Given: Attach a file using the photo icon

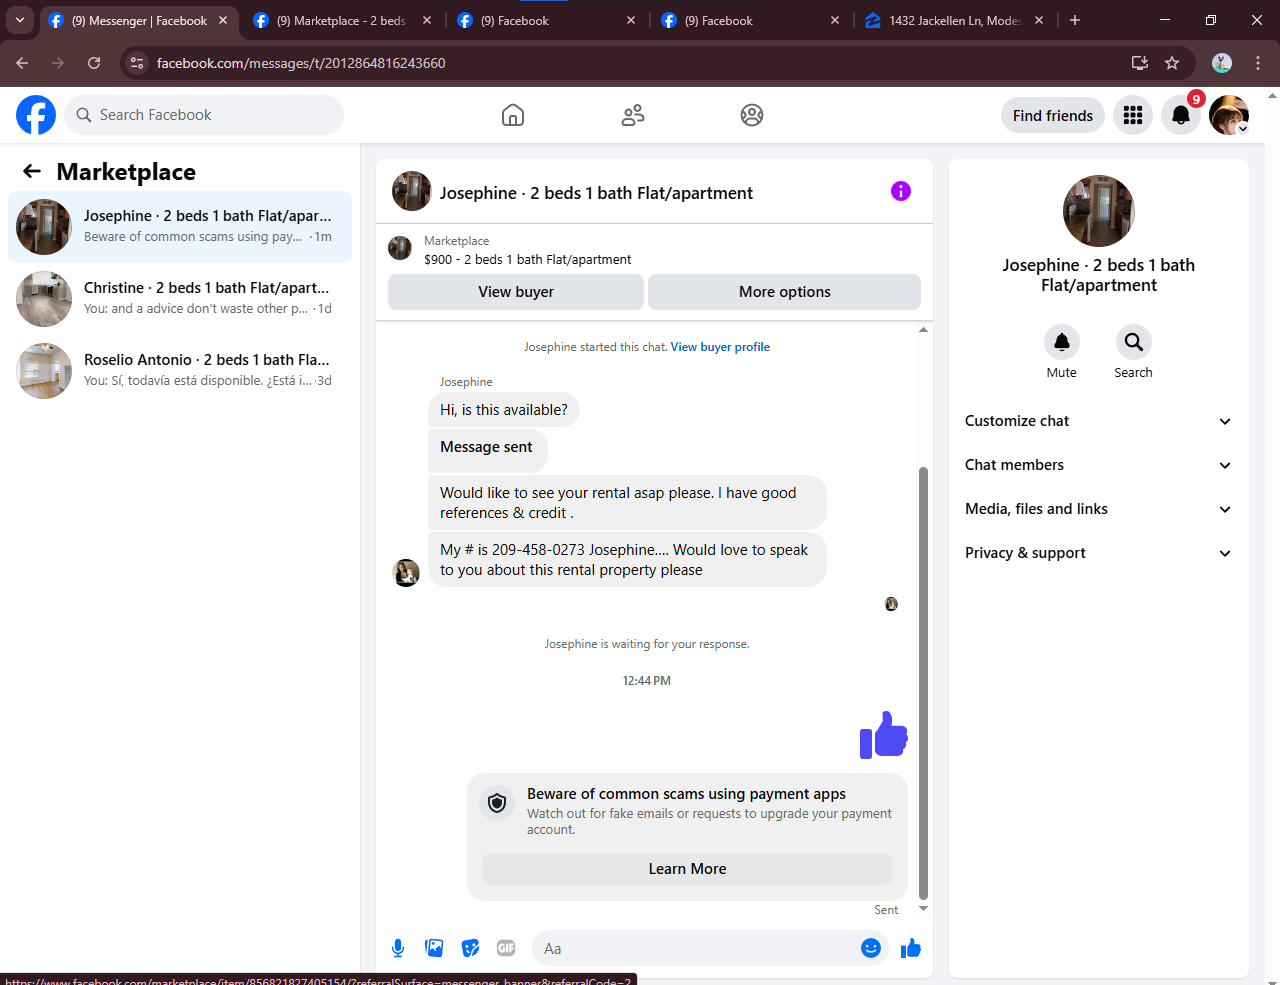Looking at the screenshot, I should [434, 948].
